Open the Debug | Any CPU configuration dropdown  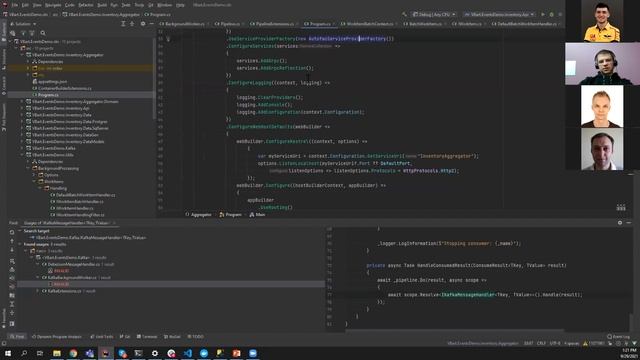tap(434, 14)
